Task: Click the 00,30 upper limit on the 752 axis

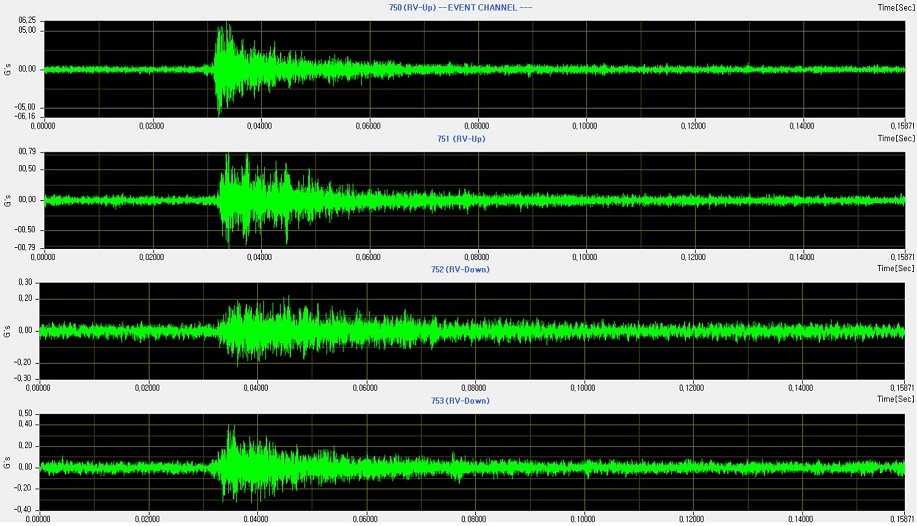Action: tap(25, 282)
